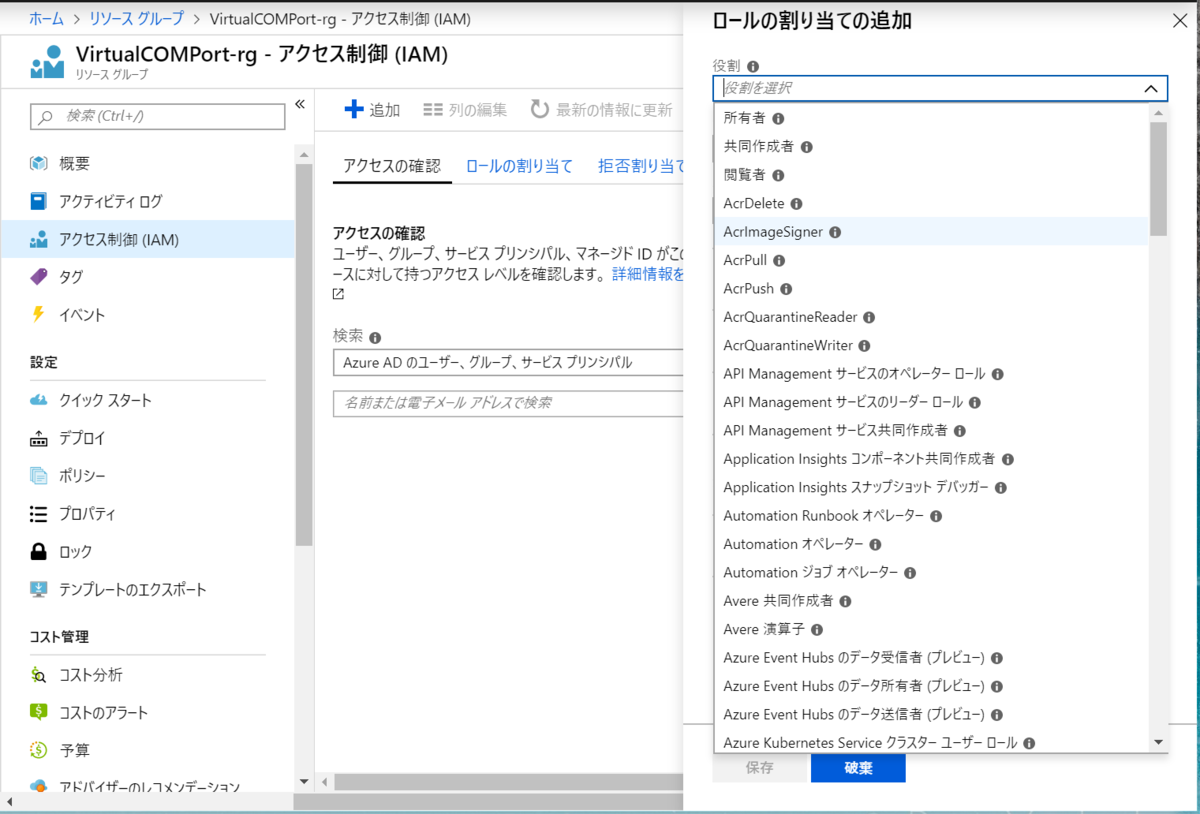Open アクセス制御 (IAM) sidebar menu item
The width and height of the screenshot is (1200, 814).
point(147,239)
